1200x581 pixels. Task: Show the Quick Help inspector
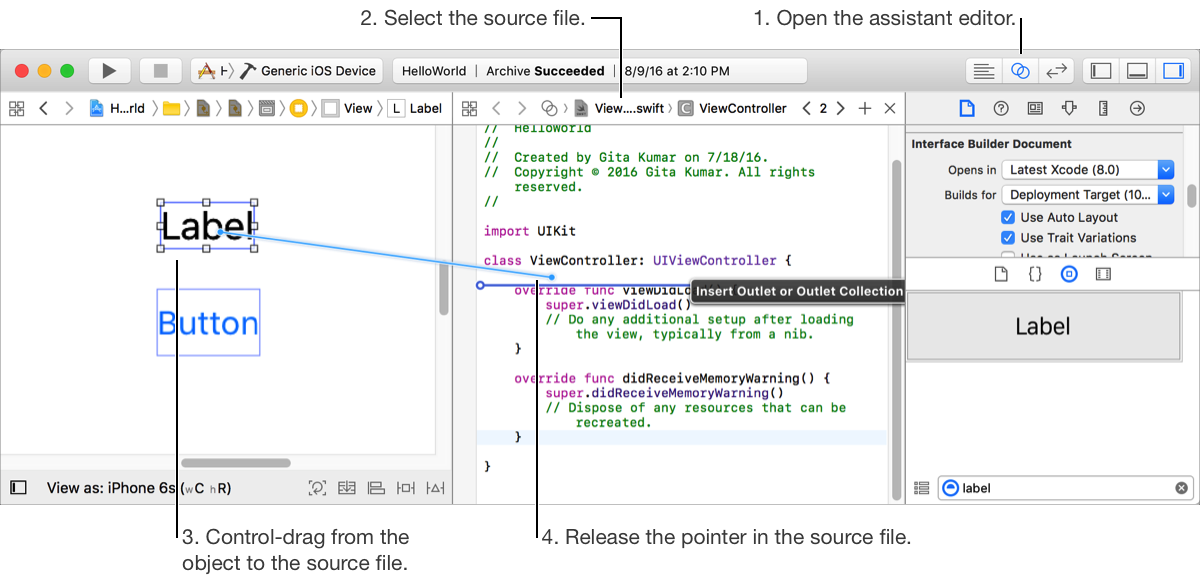tap(1000, 108)
